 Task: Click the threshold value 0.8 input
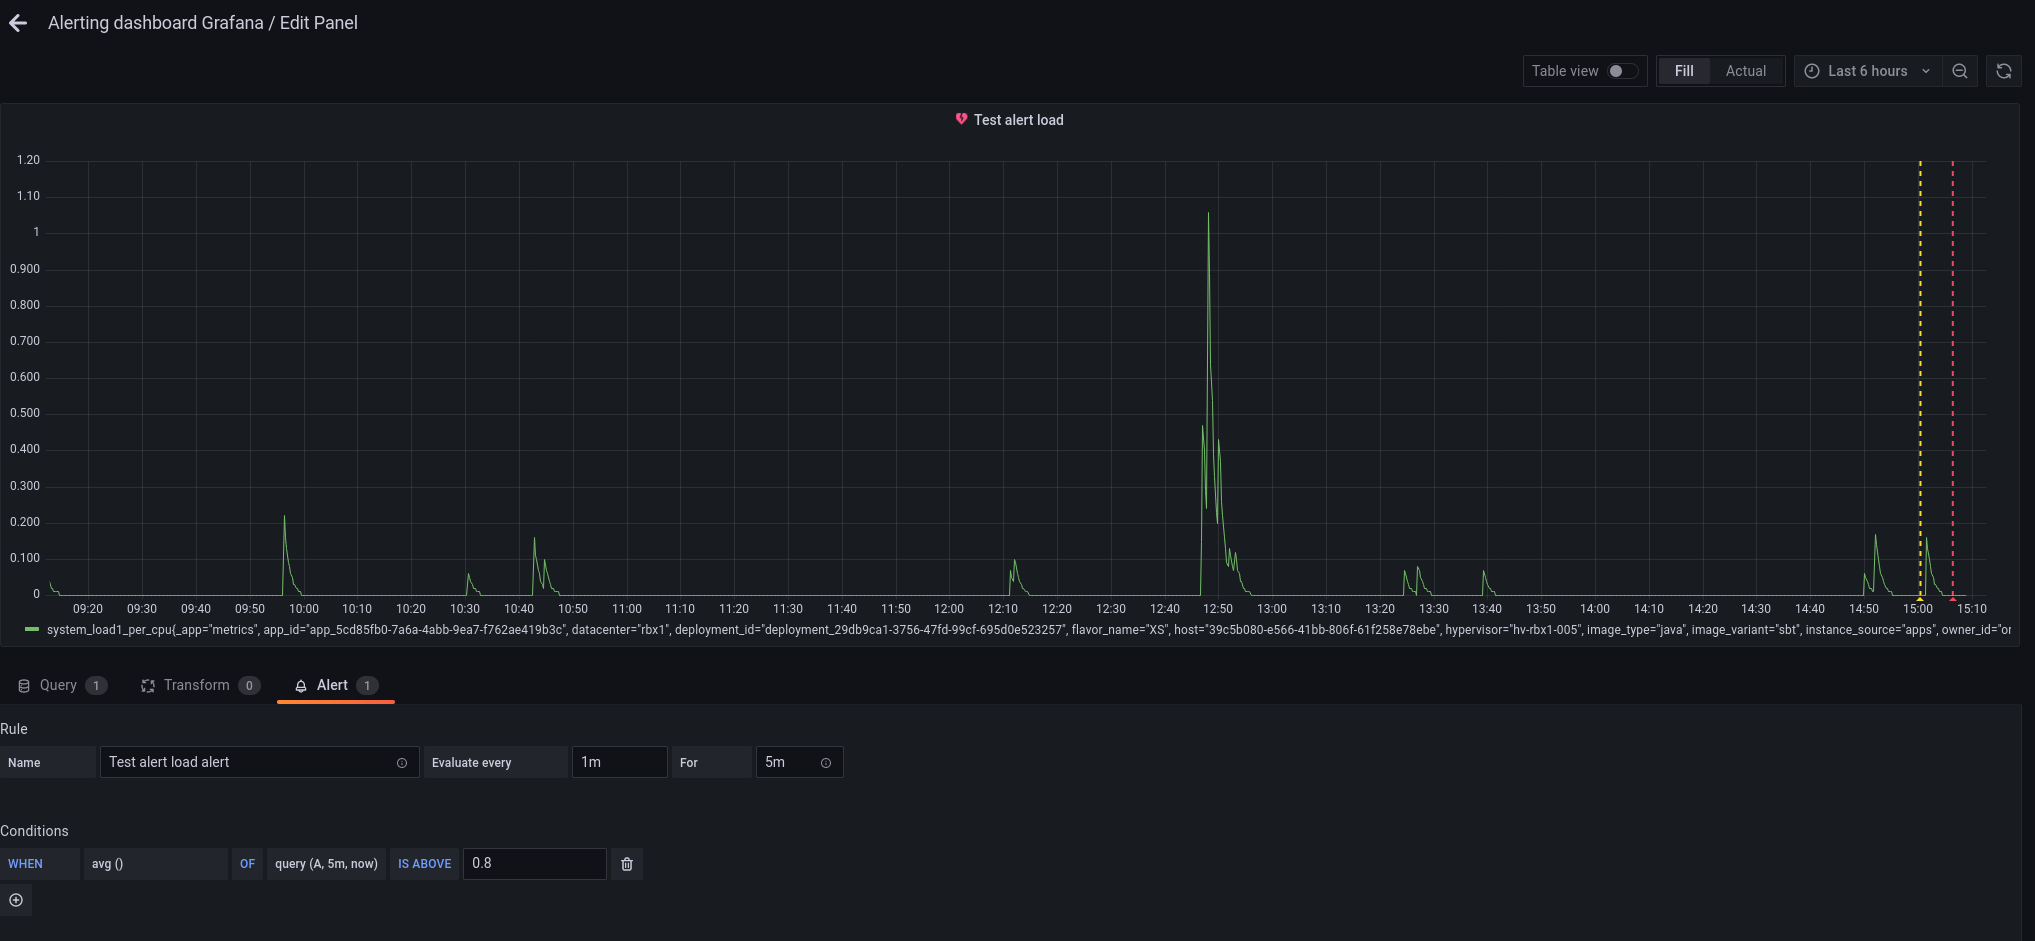coord(534,864)
